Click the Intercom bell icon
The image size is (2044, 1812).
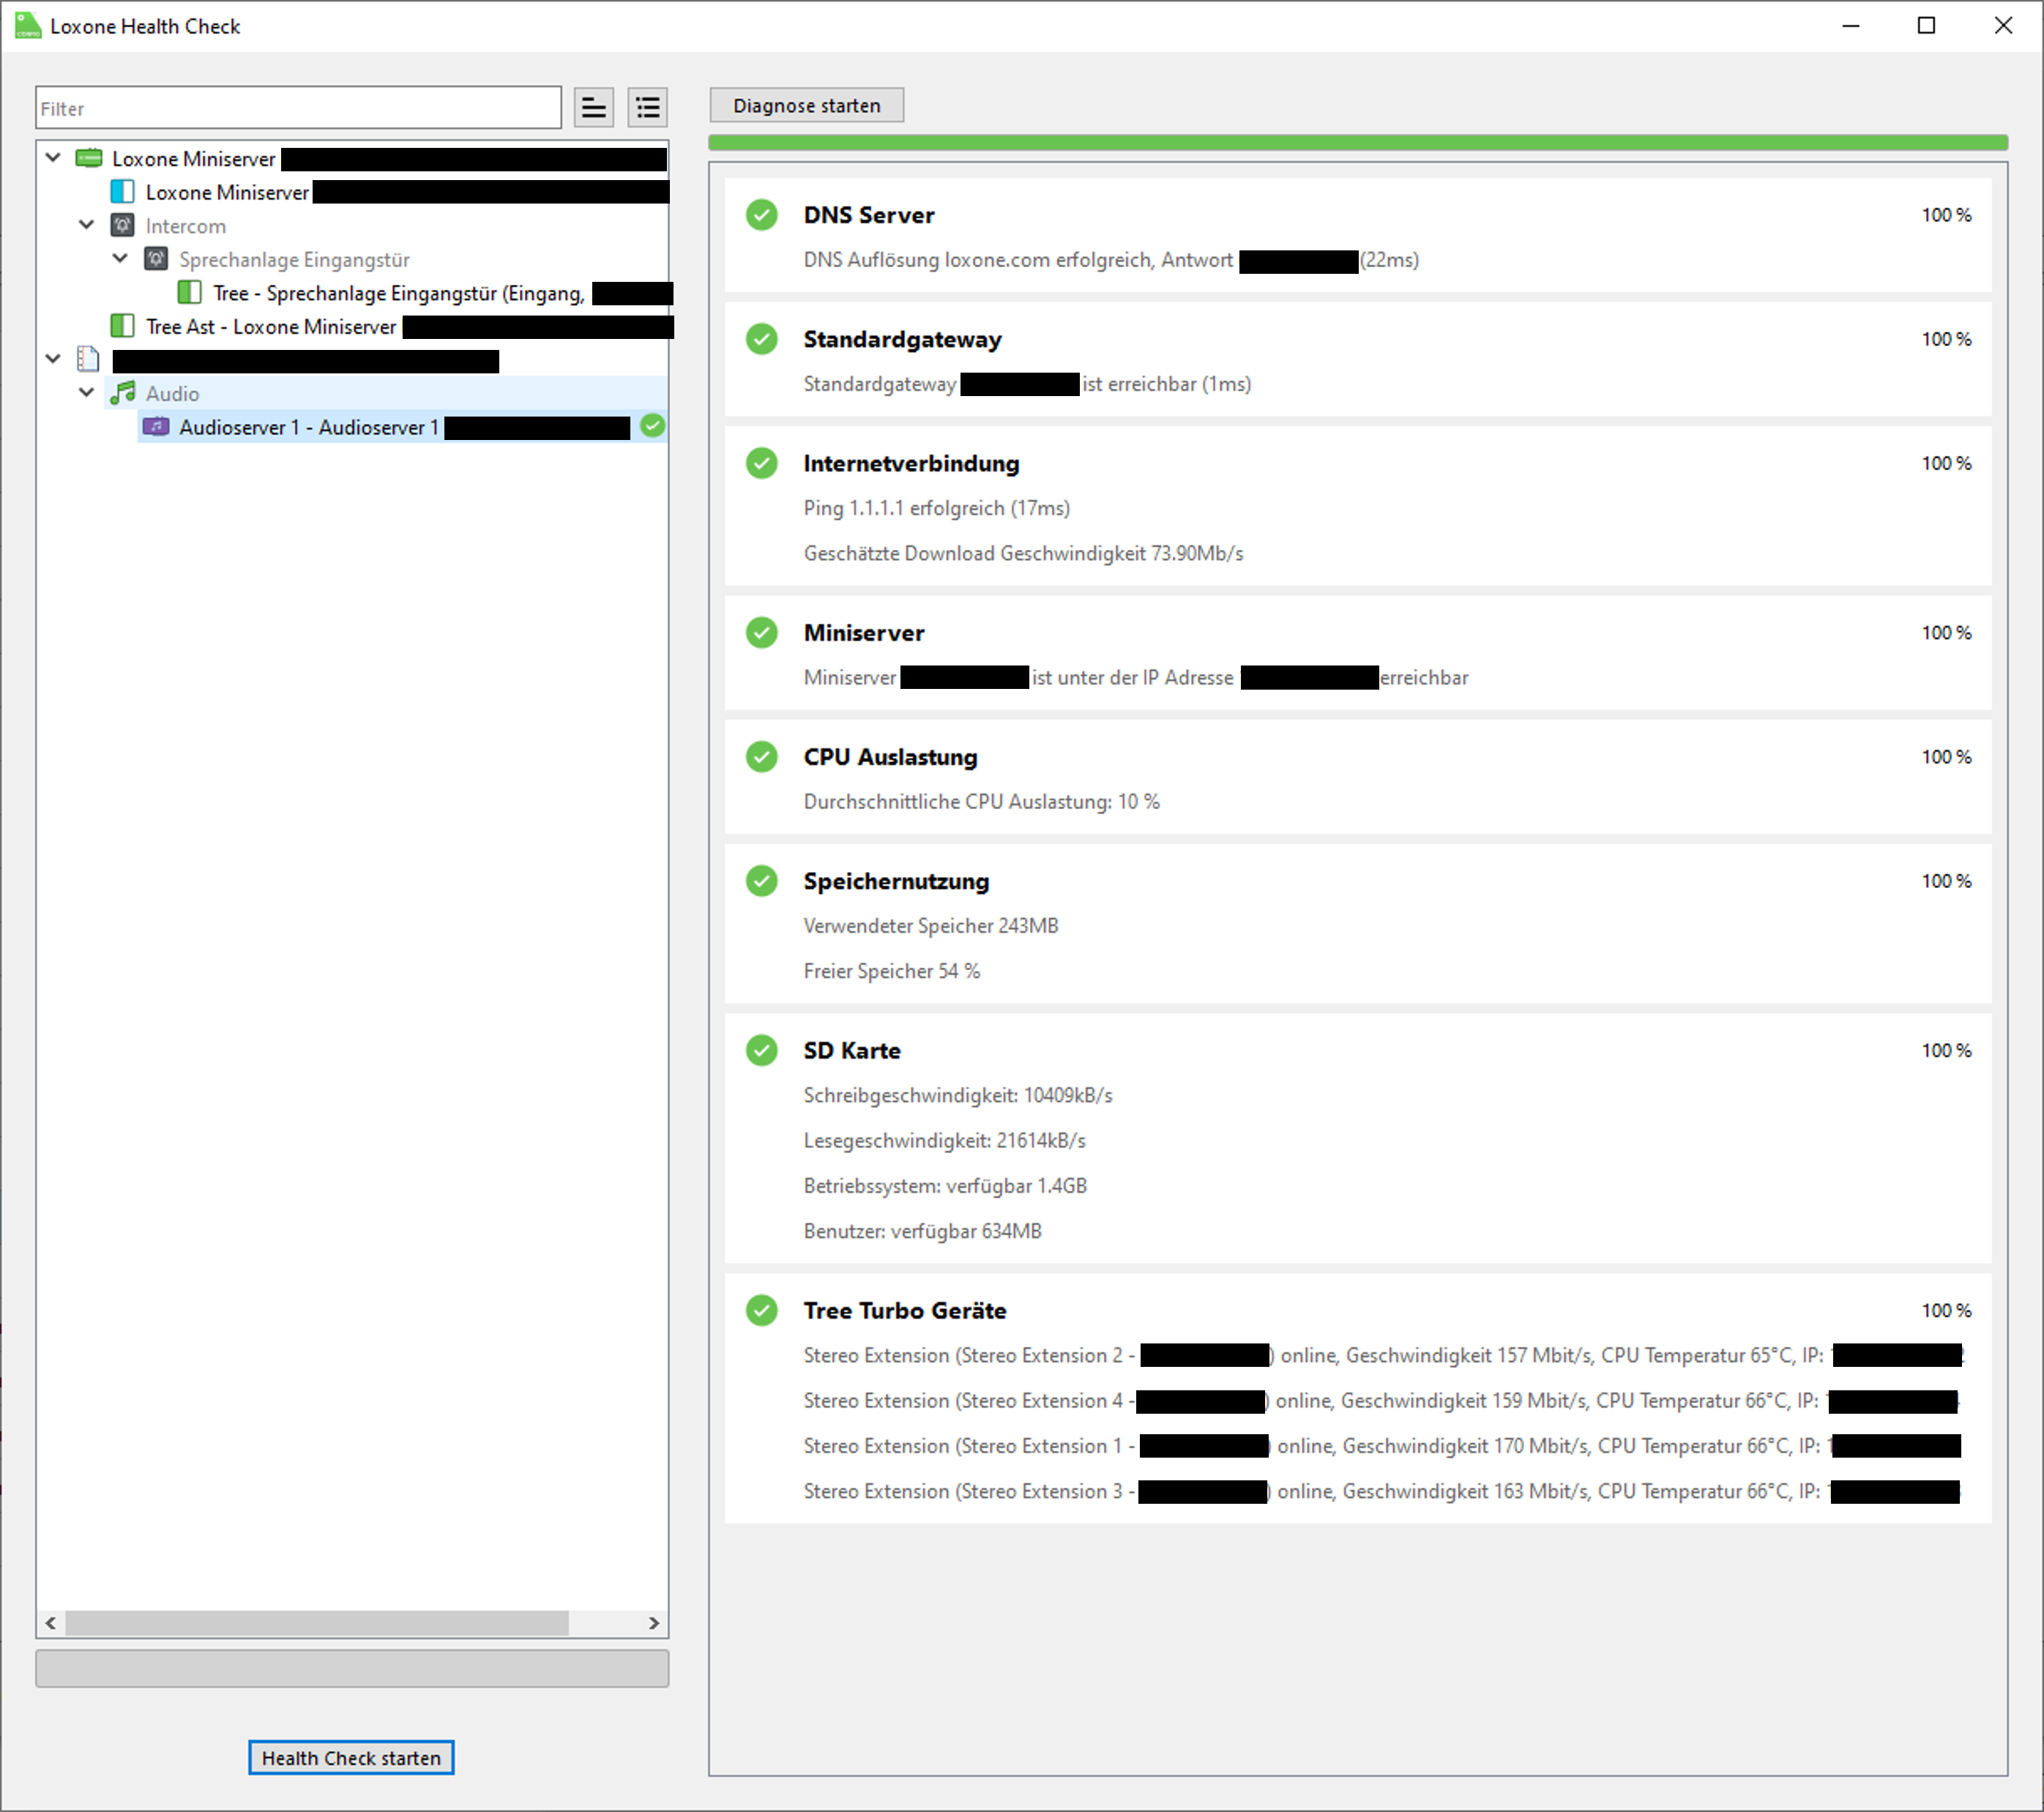(122, 225)
